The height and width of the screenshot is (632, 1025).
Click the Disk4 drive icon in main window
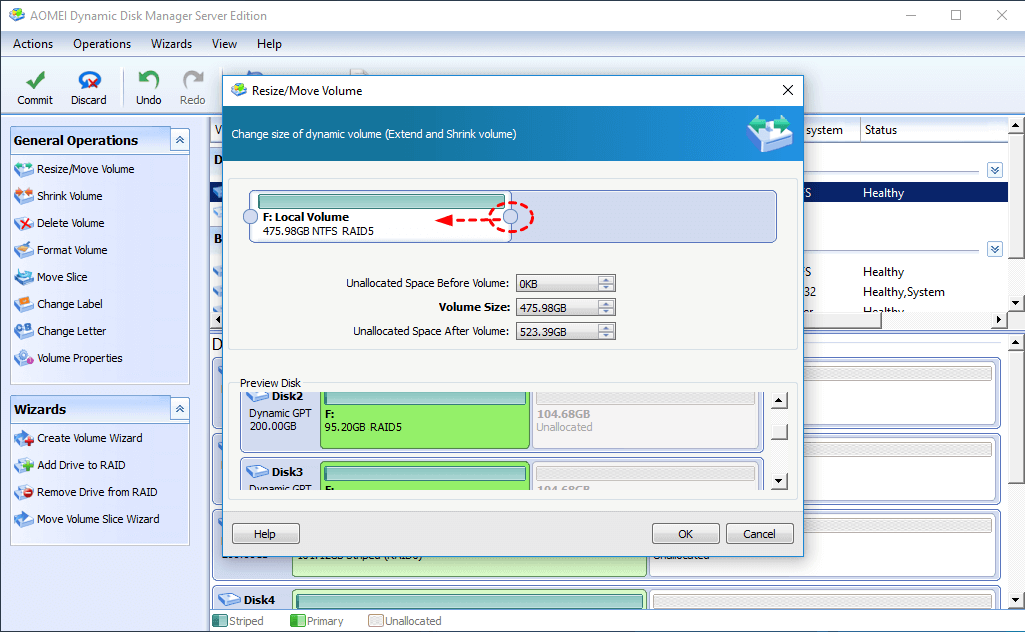[x=229, y=599]
